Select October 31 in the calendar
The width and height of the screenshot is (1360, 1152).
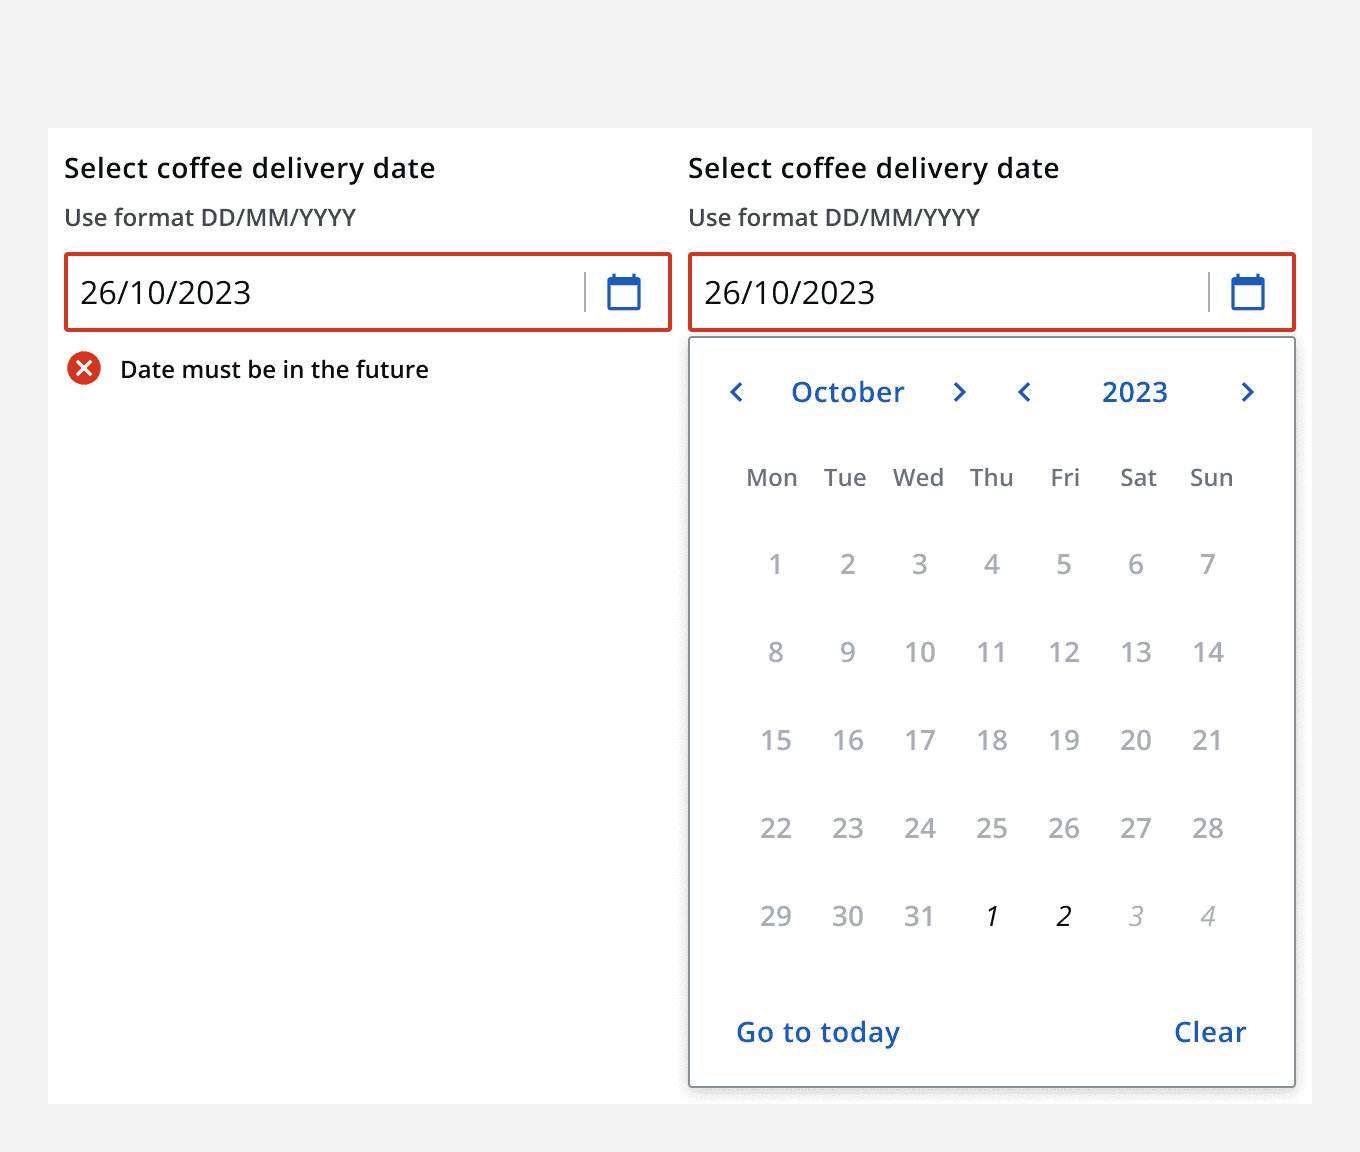919,915
